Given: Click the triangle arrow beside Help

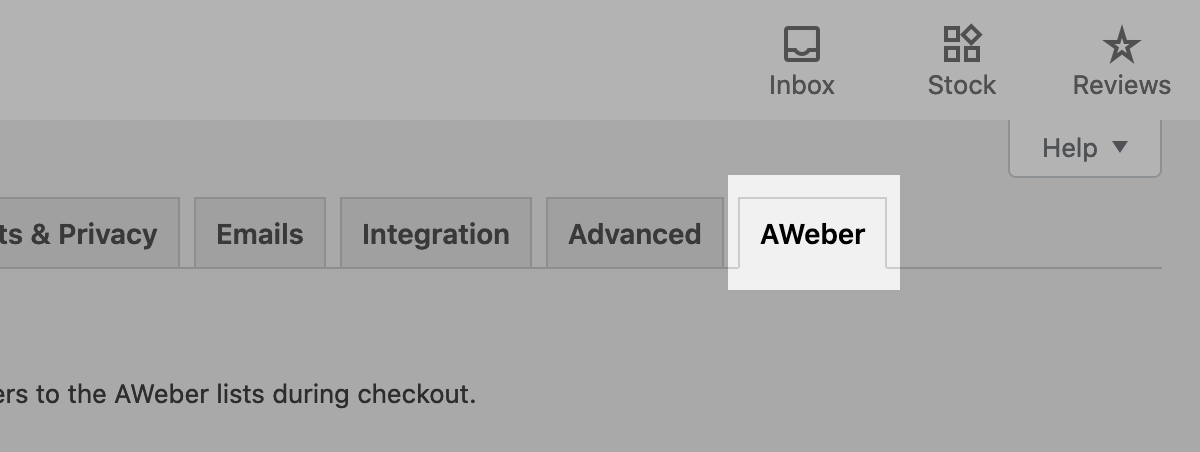Looking at the screenshot, I should 1120,148.
